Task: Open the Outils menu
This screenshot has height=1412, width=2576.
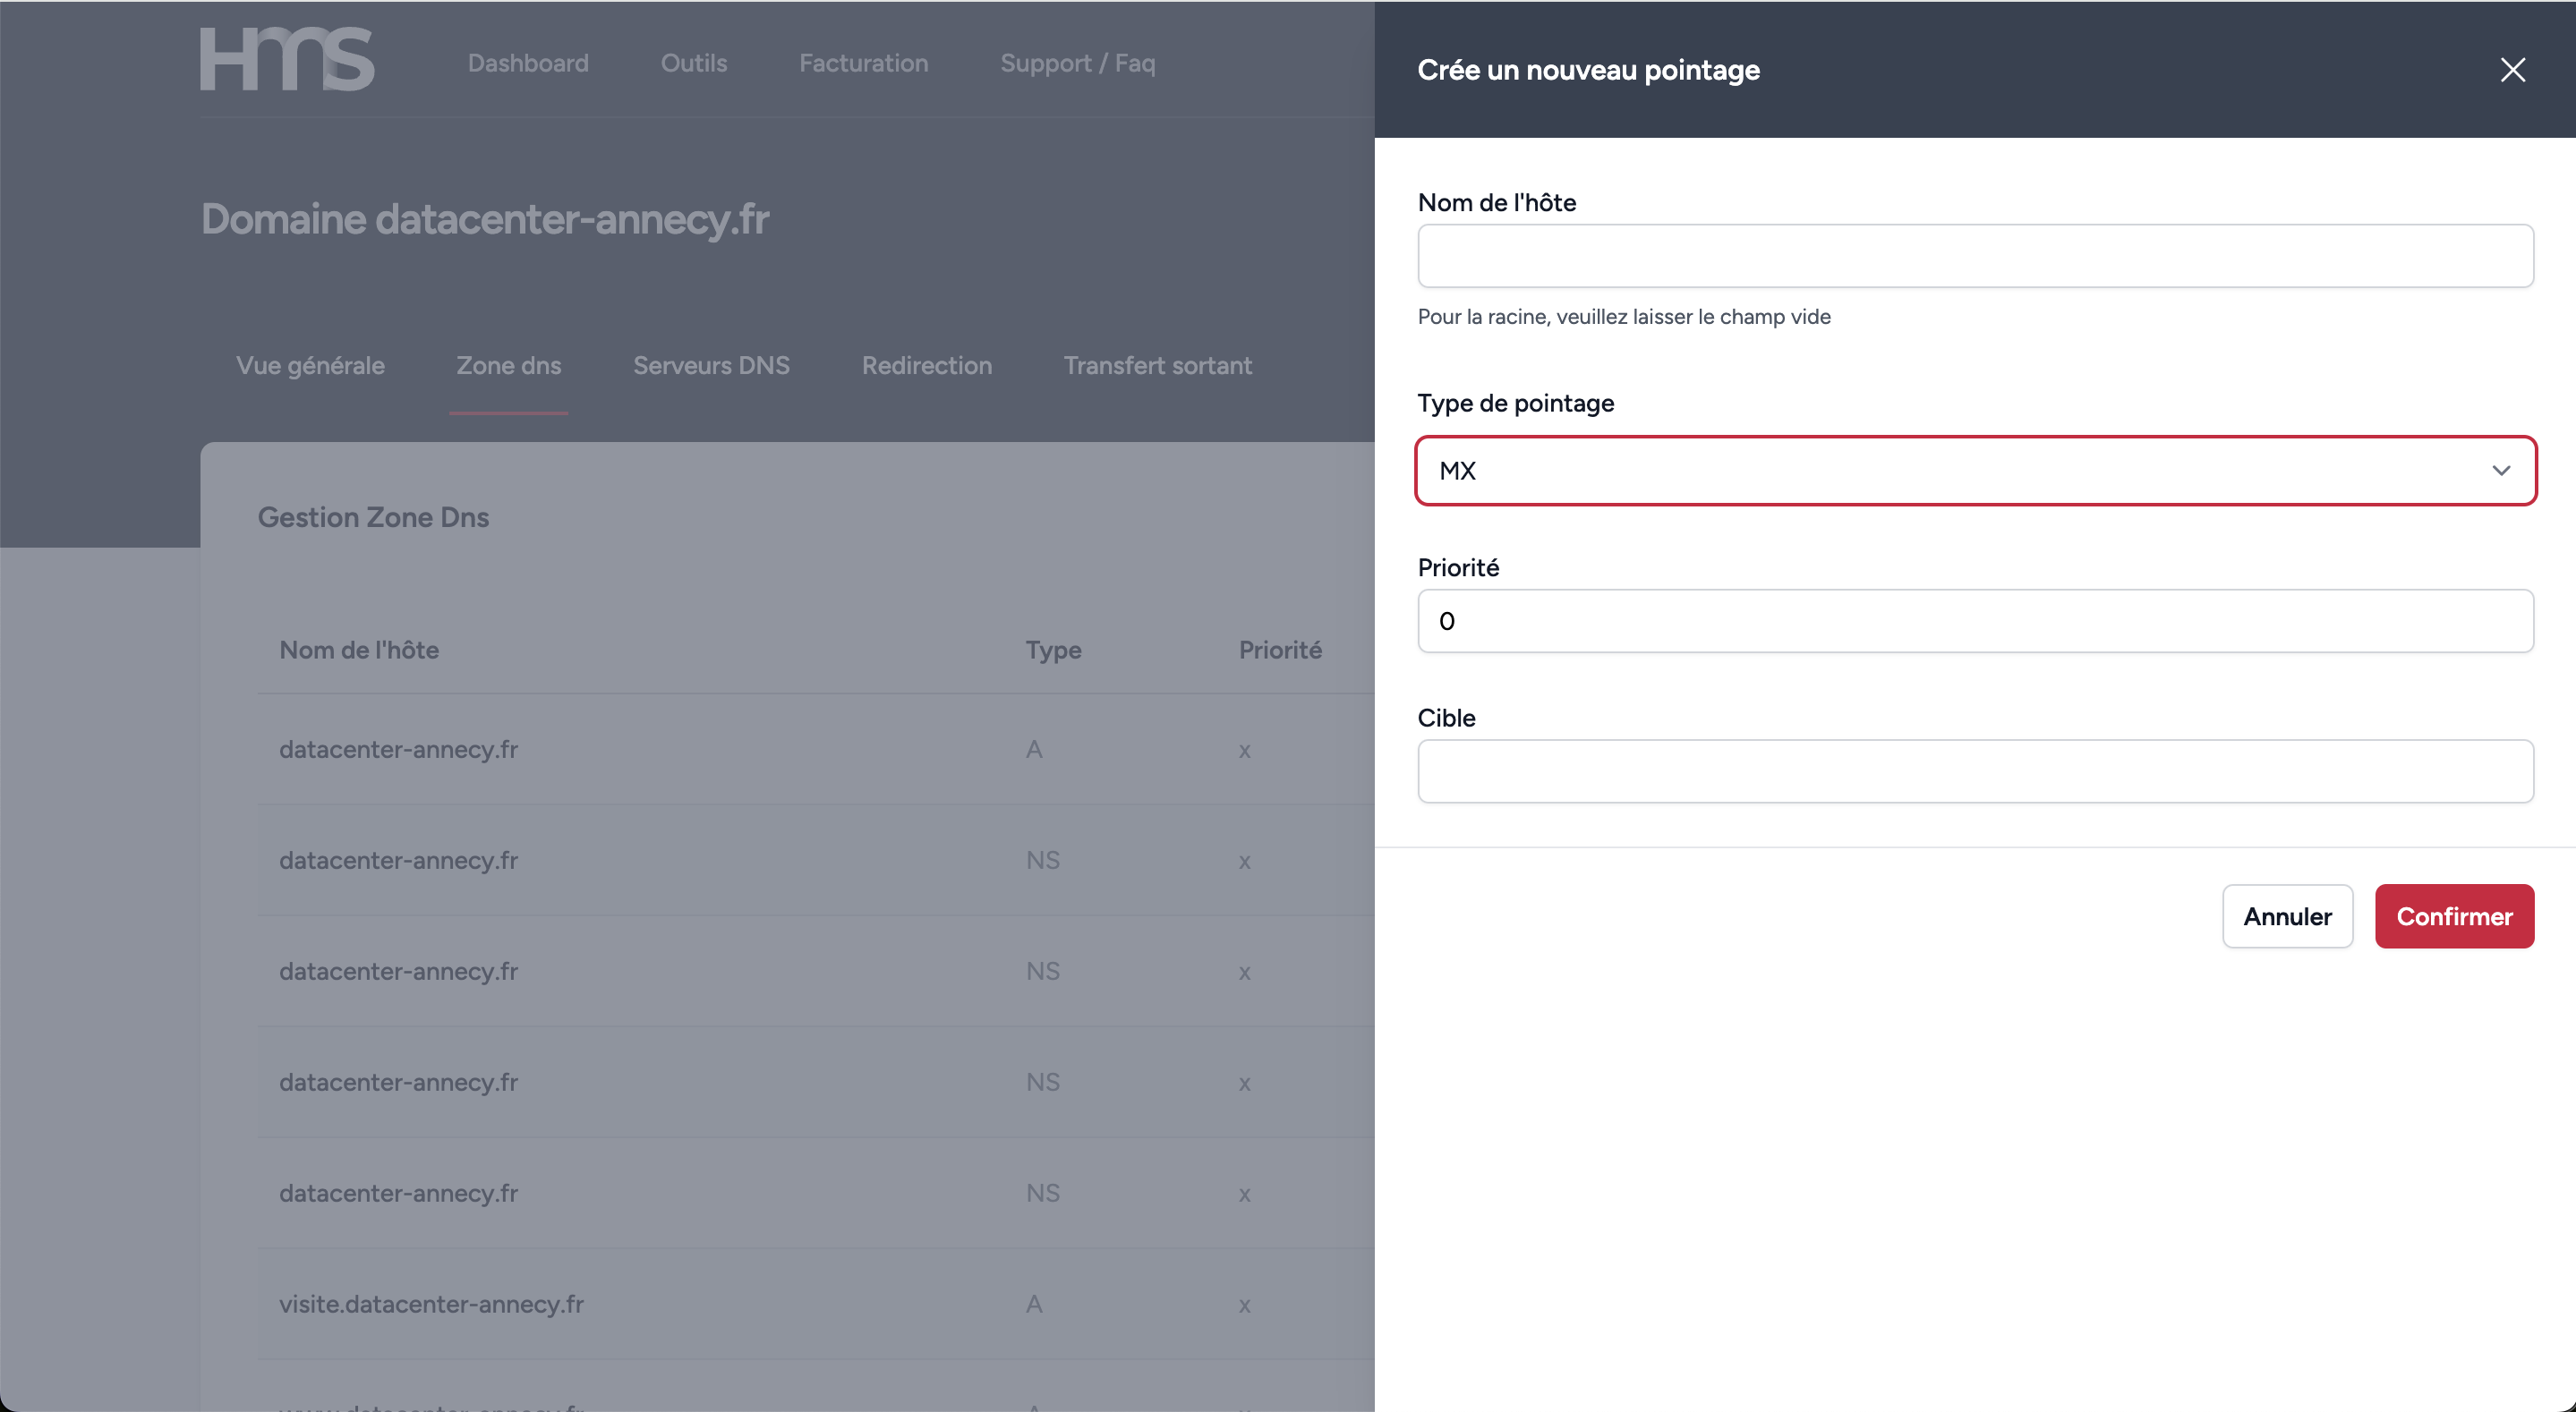Action: [693, 63]
